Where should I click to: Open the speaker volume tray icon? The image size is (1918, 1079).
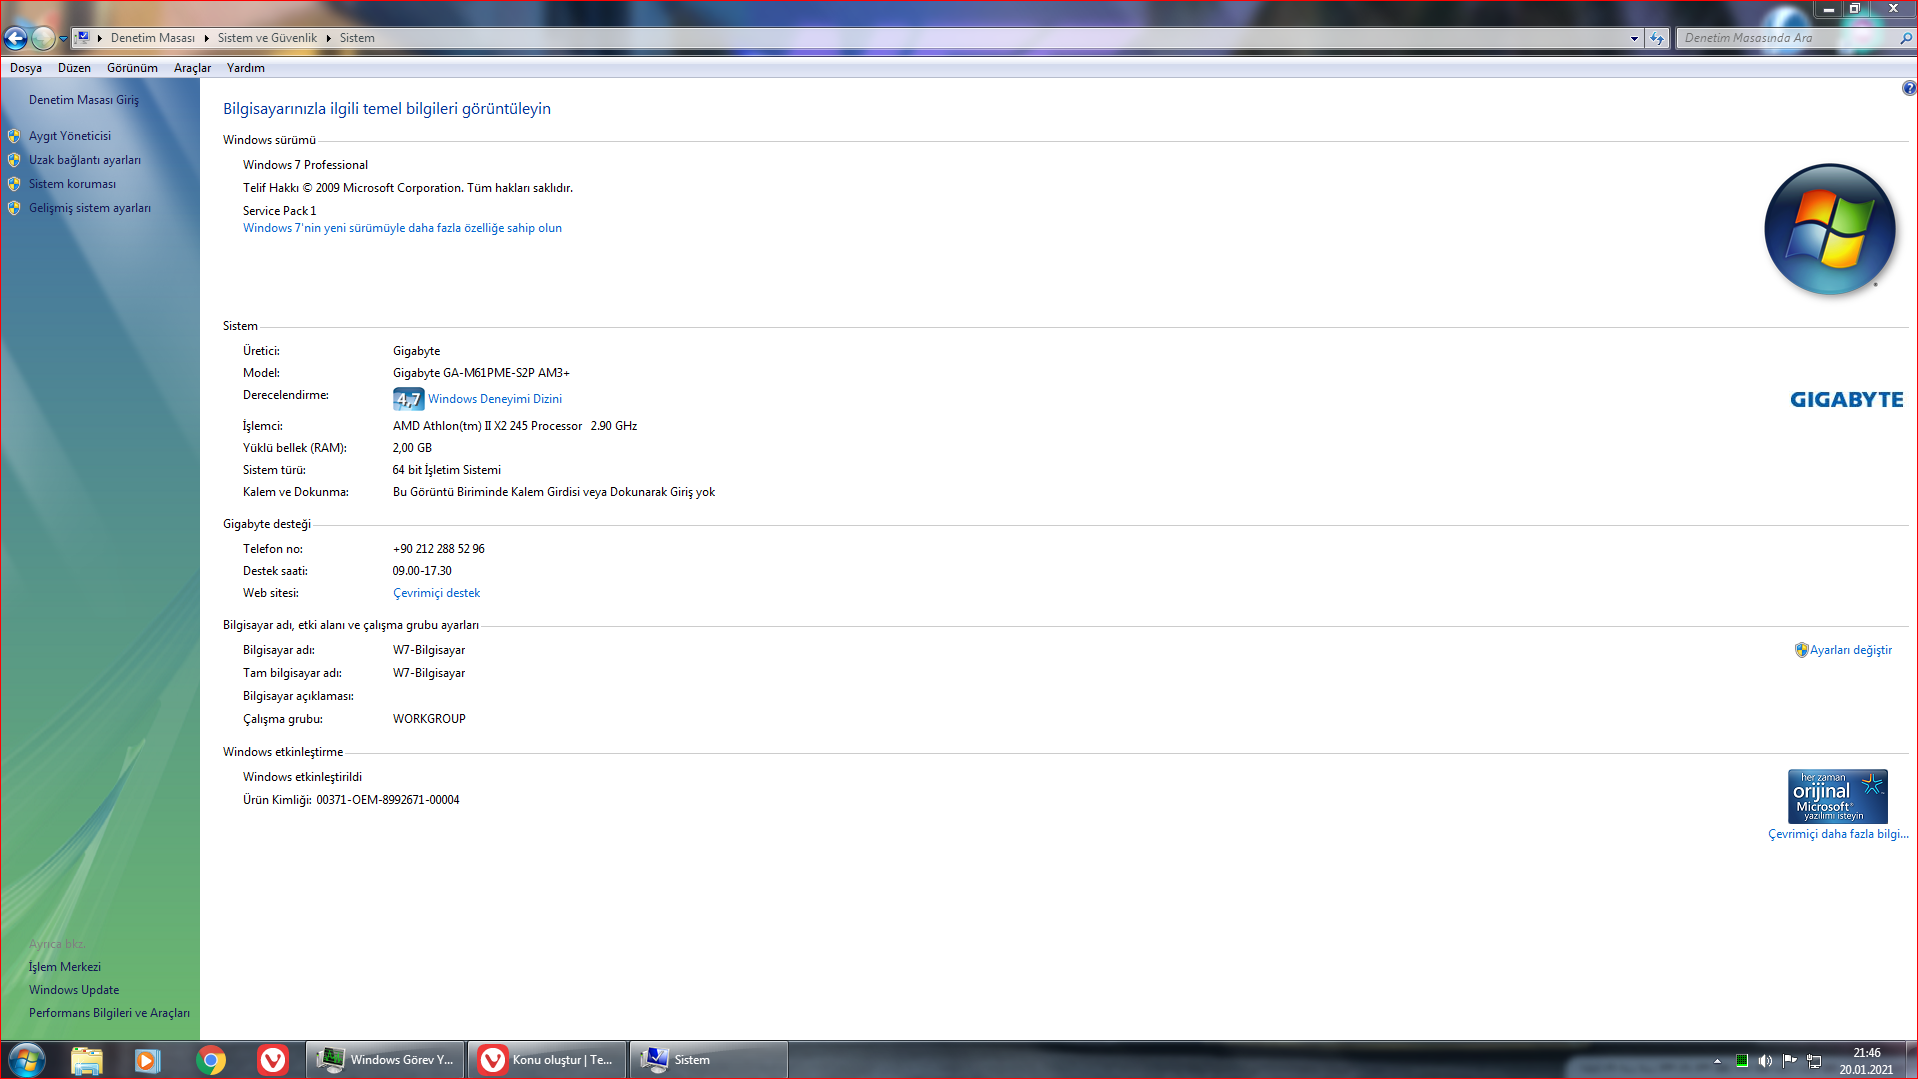click(1765, 1061)
